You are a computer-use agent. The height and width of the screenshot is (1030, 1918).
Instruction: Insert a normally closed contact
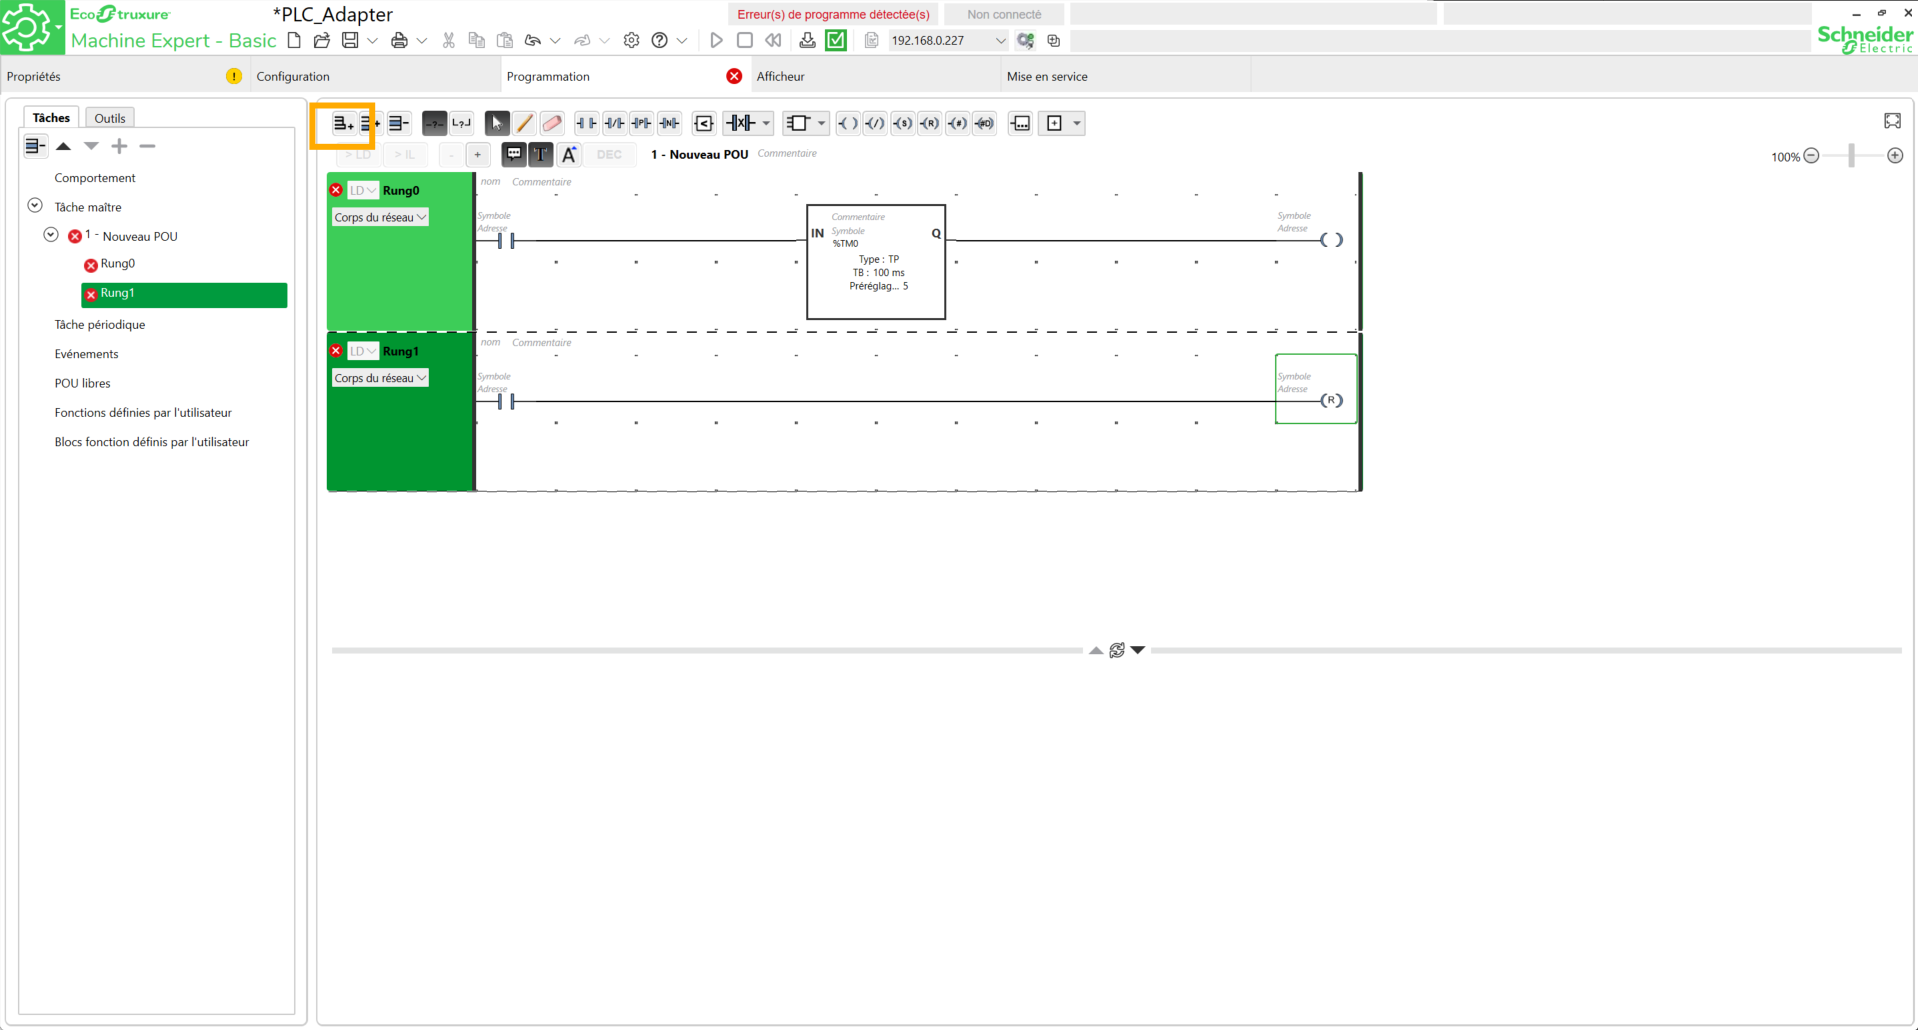coord(614,123)
